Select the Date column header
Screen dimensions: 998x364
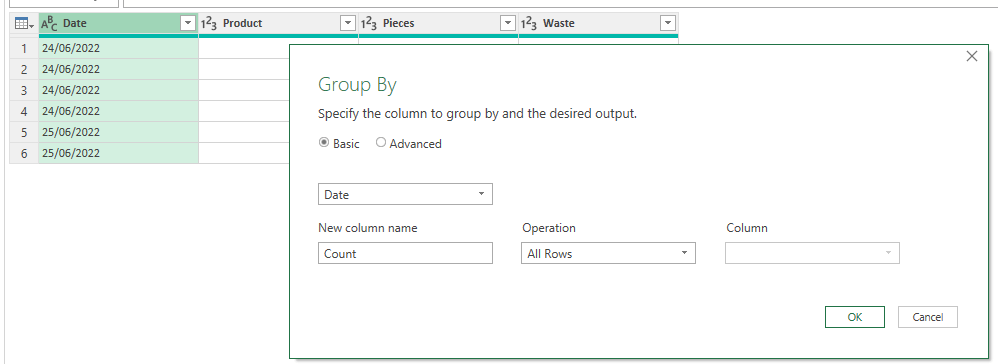point(118,24)
